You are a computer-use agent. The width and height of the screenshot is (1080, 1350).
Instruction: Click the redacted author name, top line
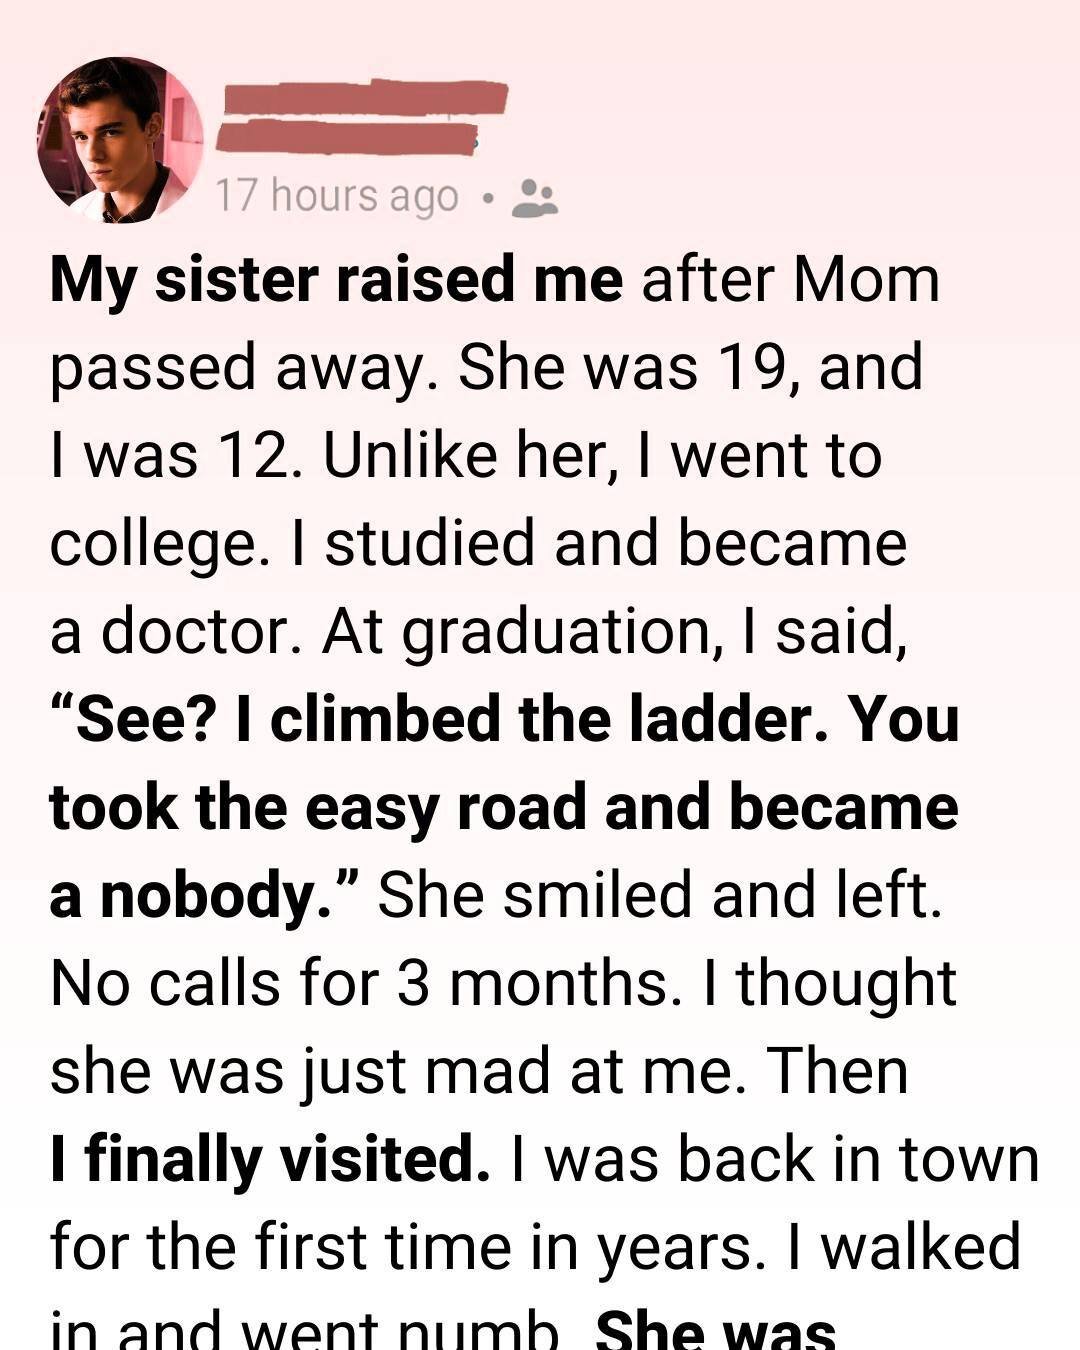[365, 99]
